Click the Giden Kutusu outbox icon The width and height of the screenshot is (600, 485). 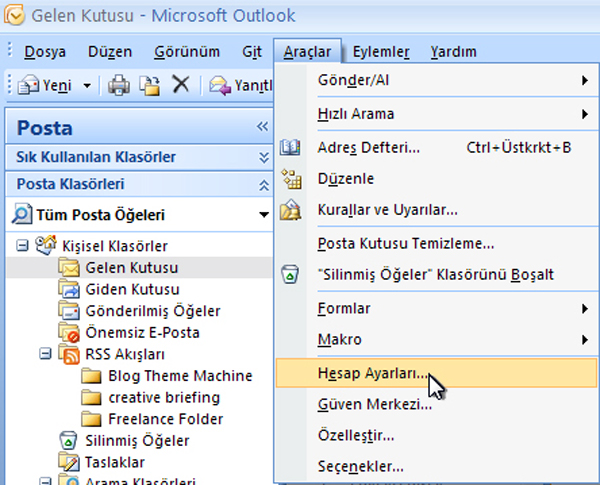click(69, 289)
